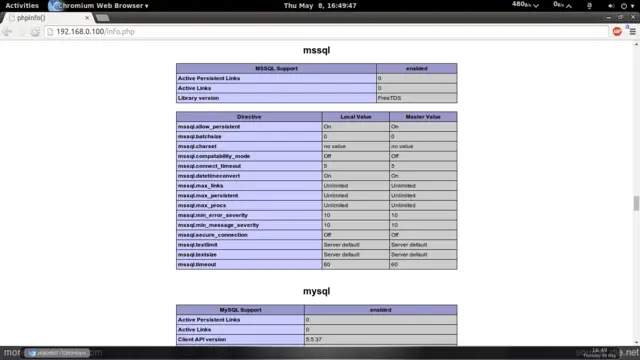Screen dimensions: 640x360
Task: Click mssql.max_procs directive name
Action: coord(202,205)
